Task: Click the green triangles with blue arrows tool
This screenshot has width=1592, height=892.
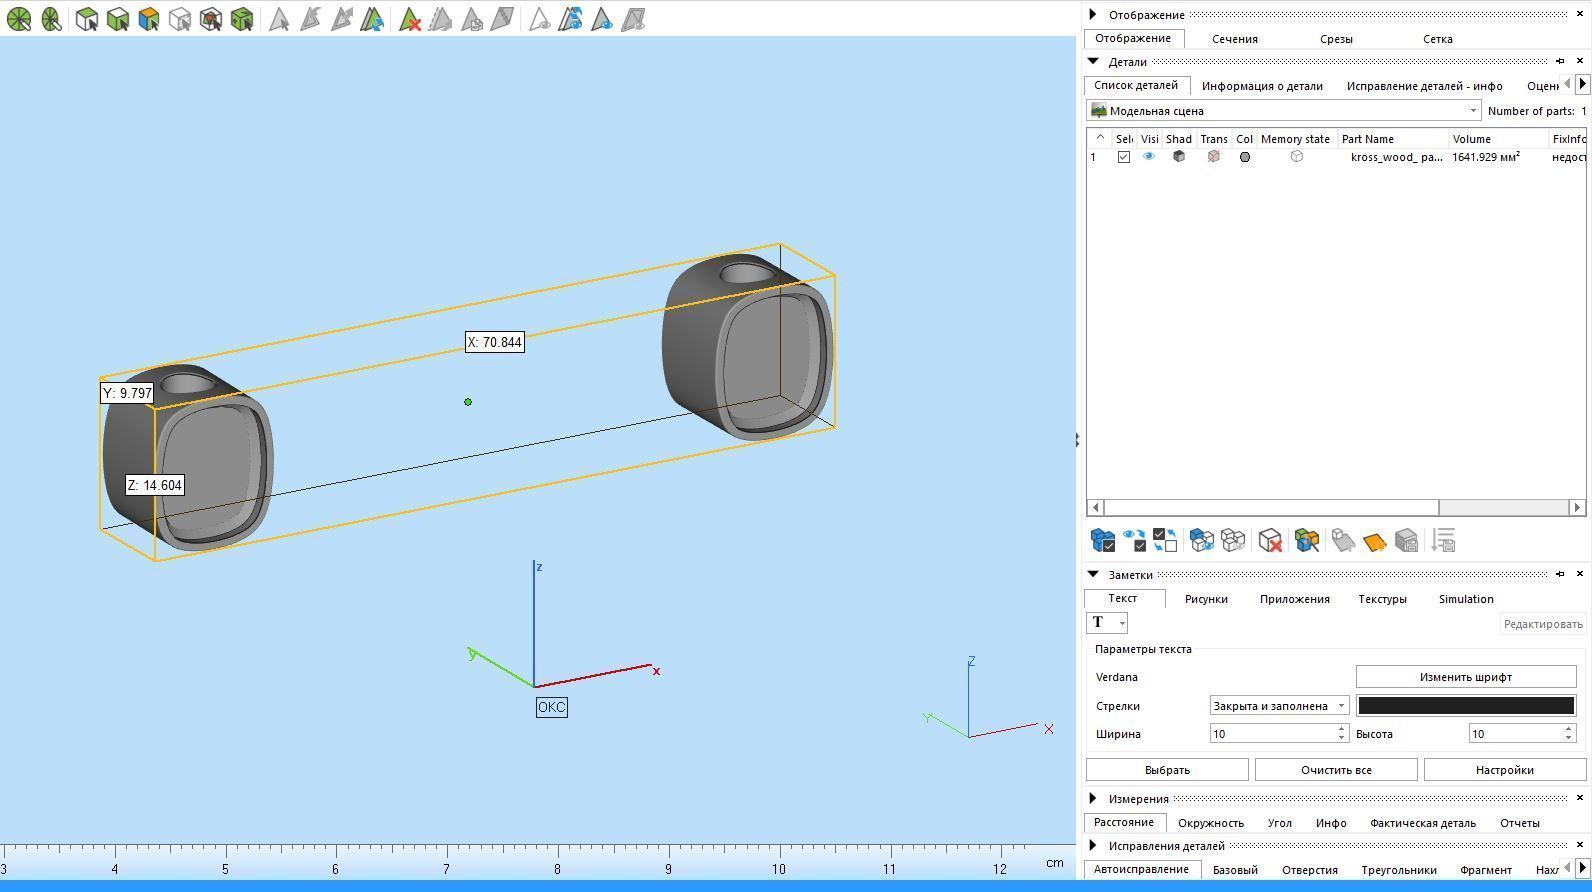Action: (372, 19)
